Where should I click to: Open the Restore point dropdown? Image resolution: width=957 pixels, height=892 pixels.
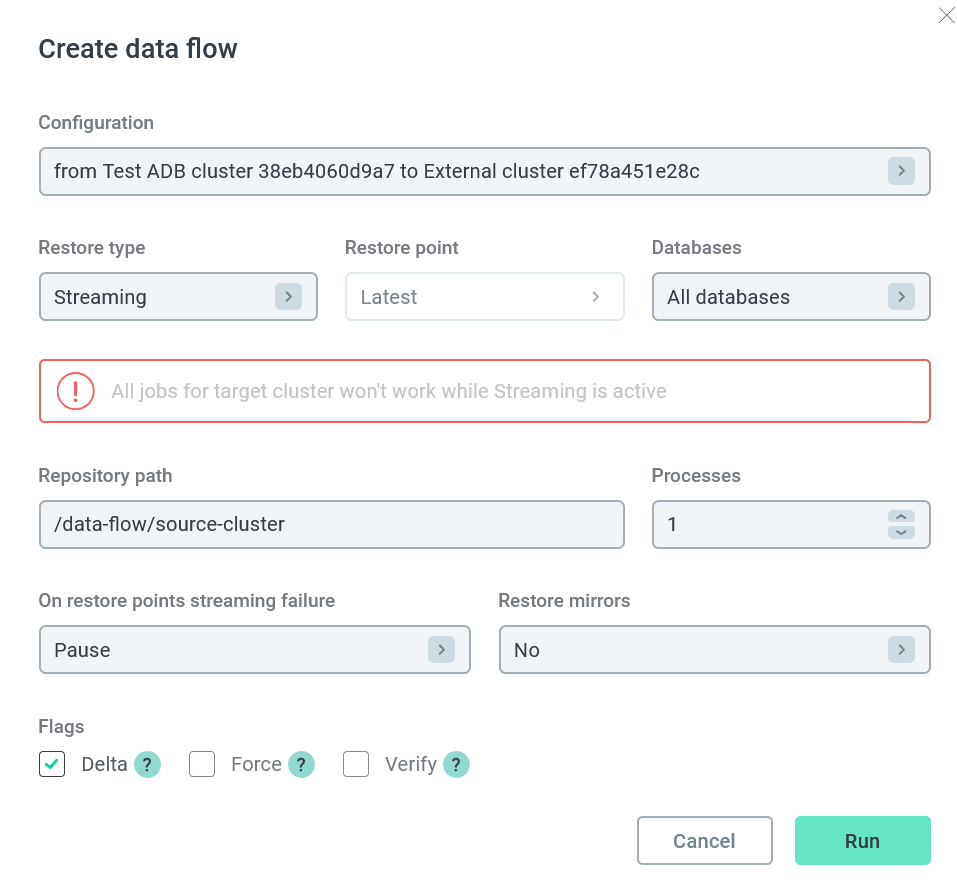(x=484, y=297)
